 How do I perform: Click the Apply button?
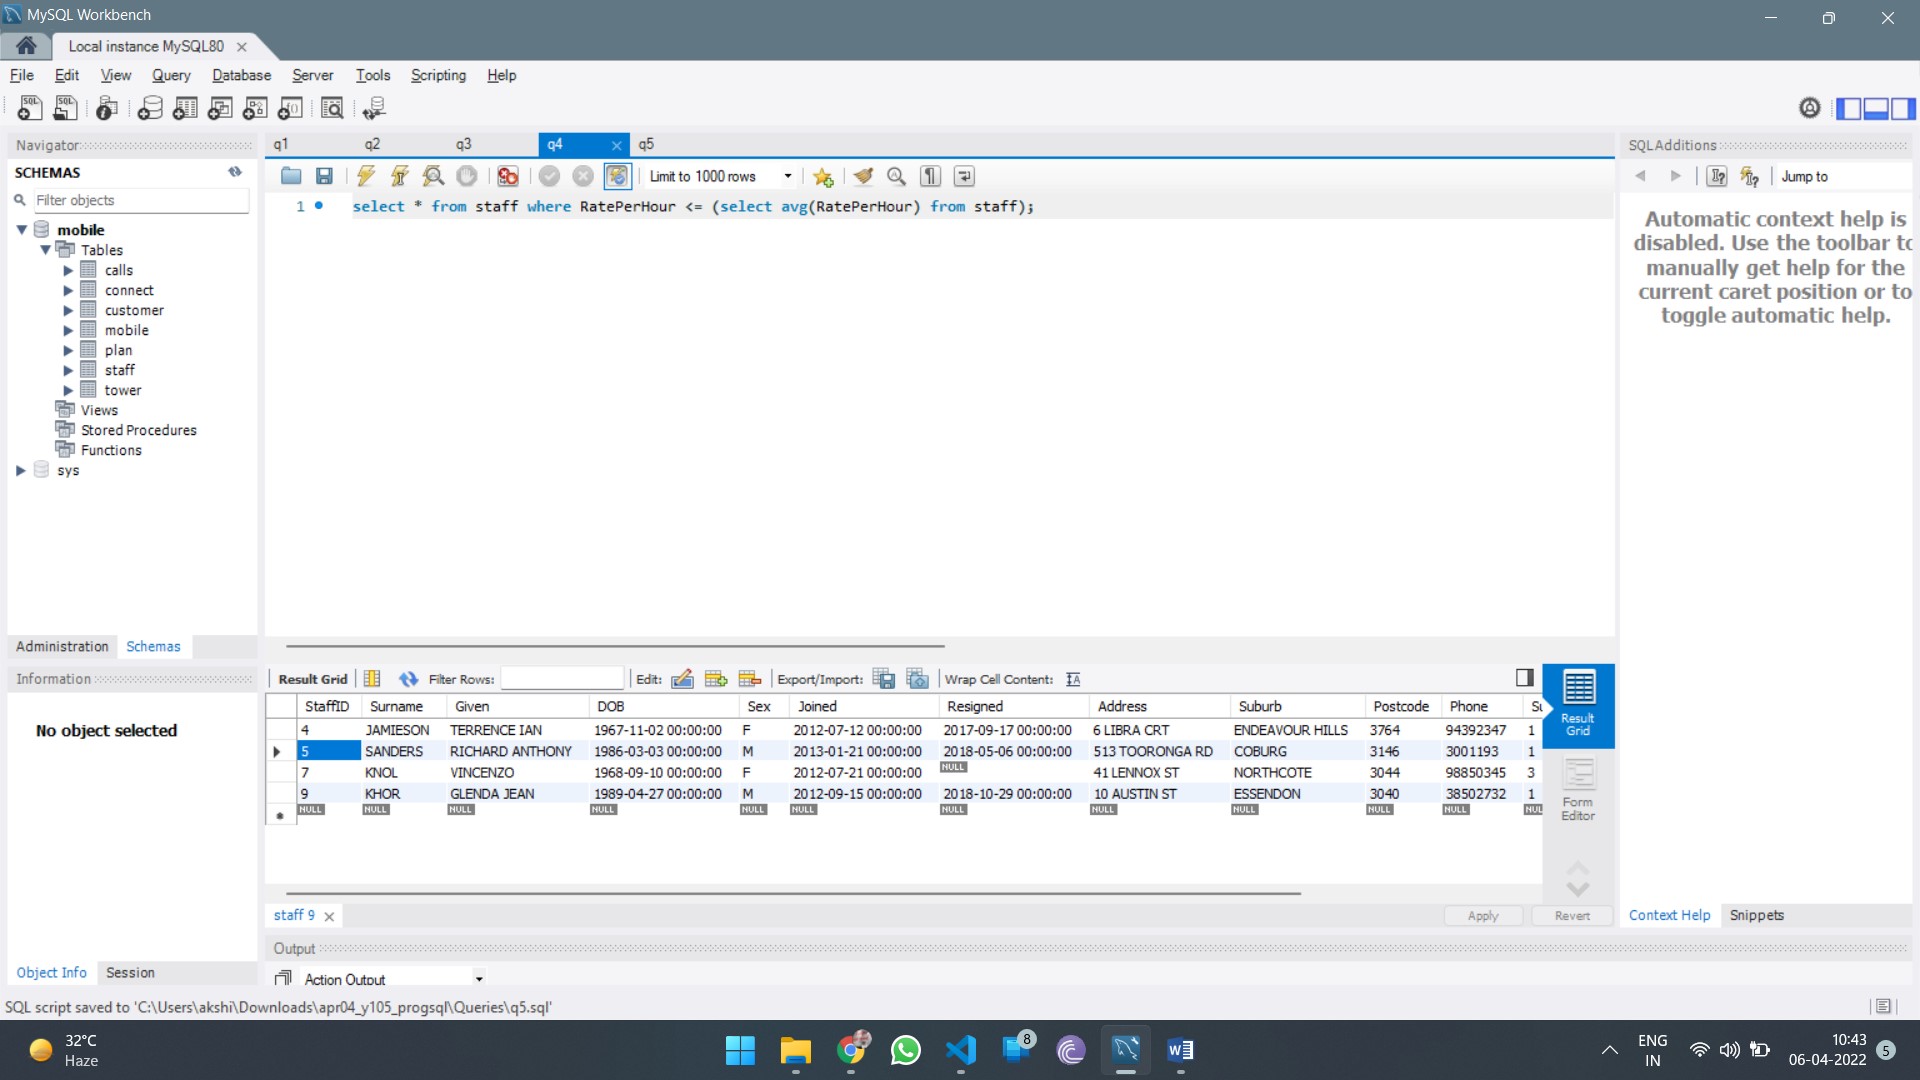[1483, 915]
